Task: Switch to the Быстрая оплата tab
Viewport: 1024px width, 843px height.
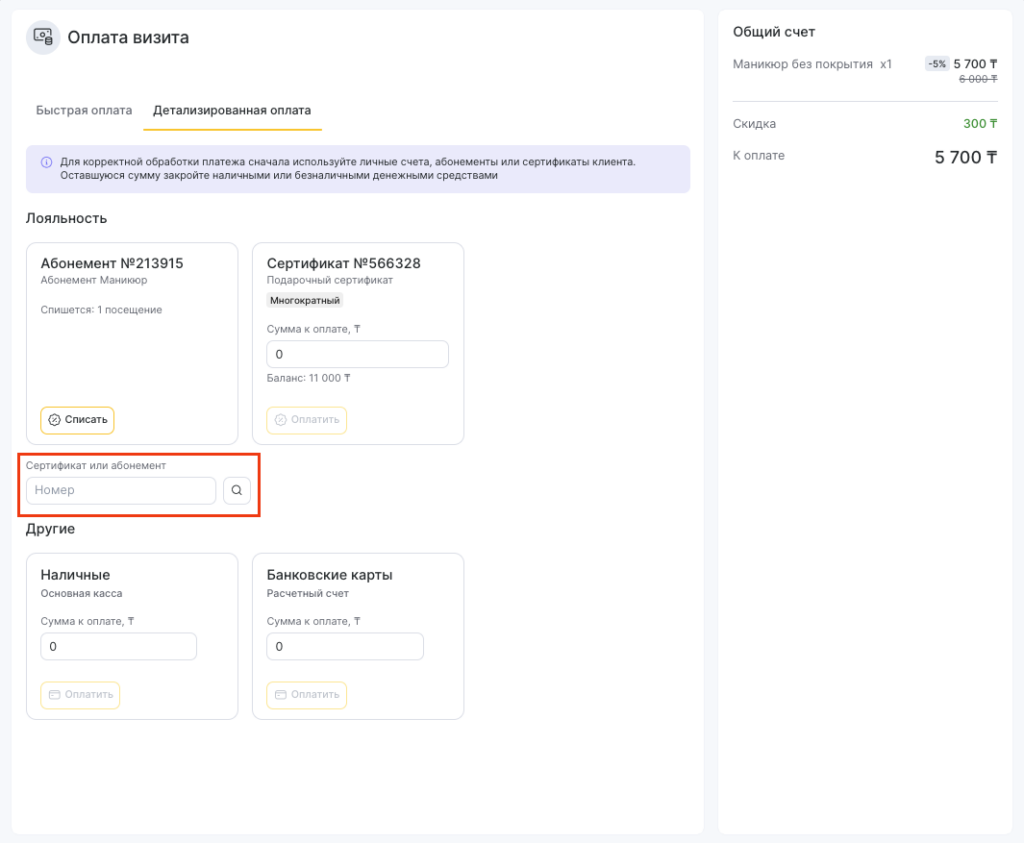Action: point(84,111)
